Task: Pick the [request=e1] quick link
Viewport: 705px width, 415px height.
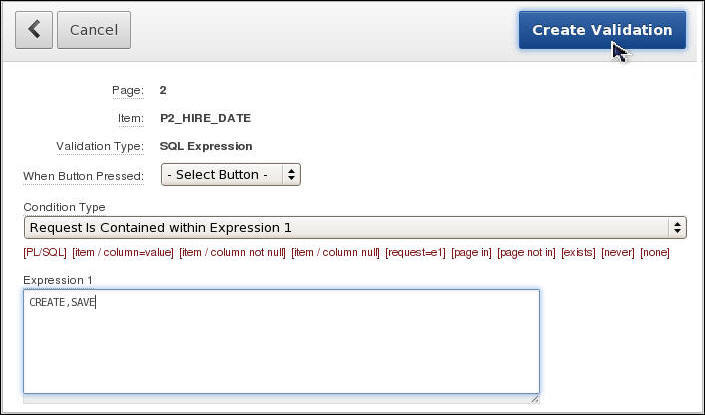Action: click(419, 253)
